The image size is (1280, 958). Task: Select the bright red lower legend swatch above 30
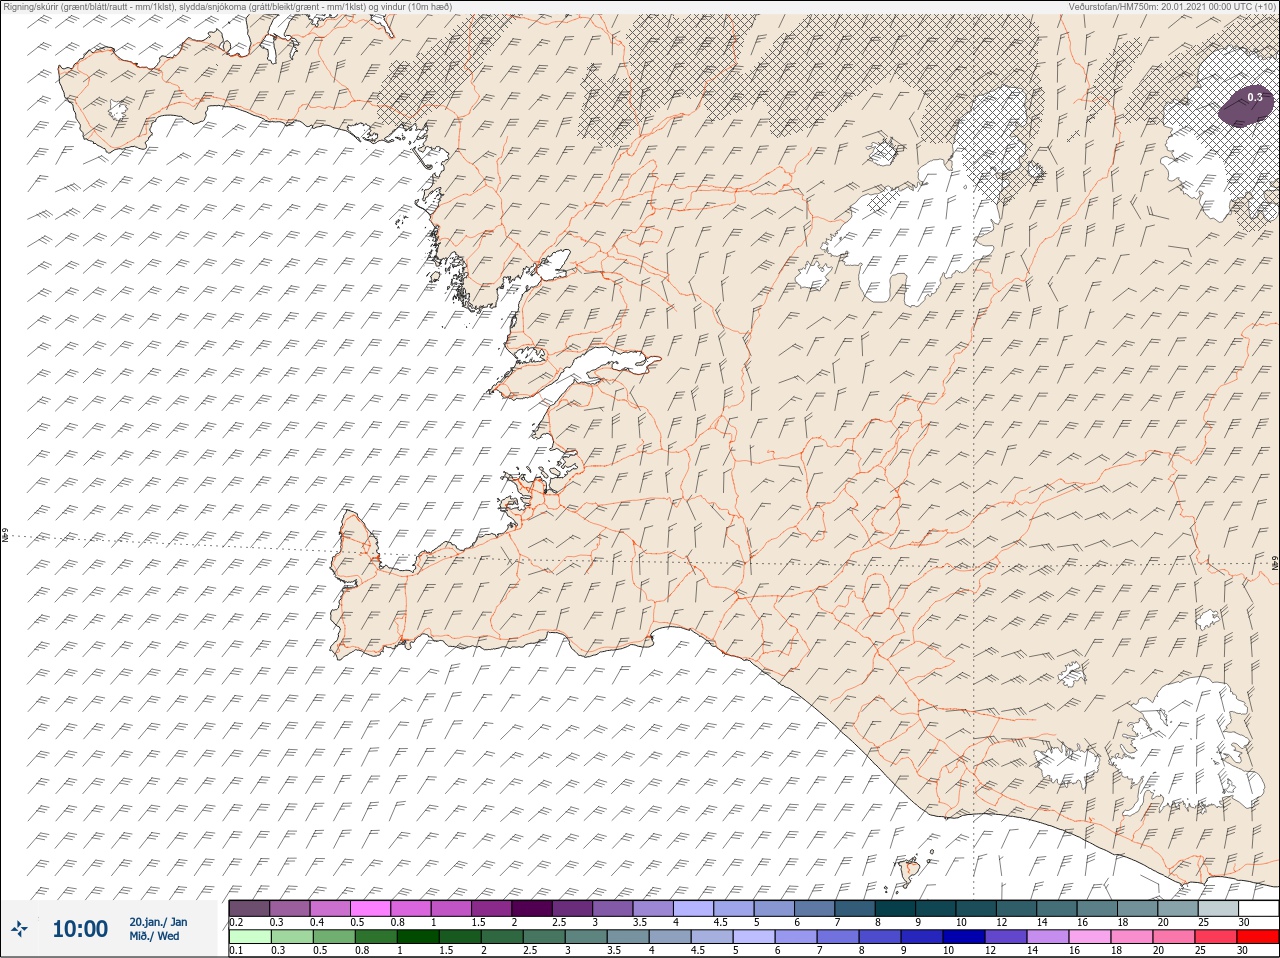click(1258, 937)
